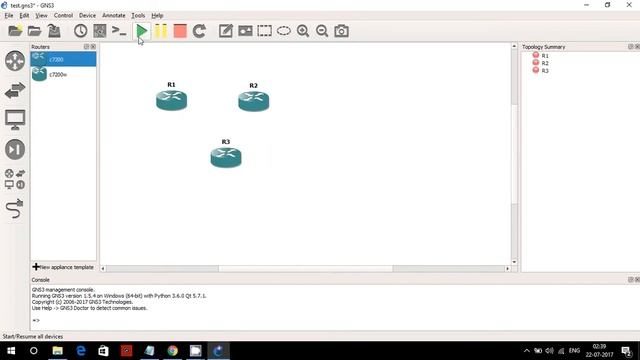
Task: Click the canvas scroll-left arrow
Action: point(103,269)
